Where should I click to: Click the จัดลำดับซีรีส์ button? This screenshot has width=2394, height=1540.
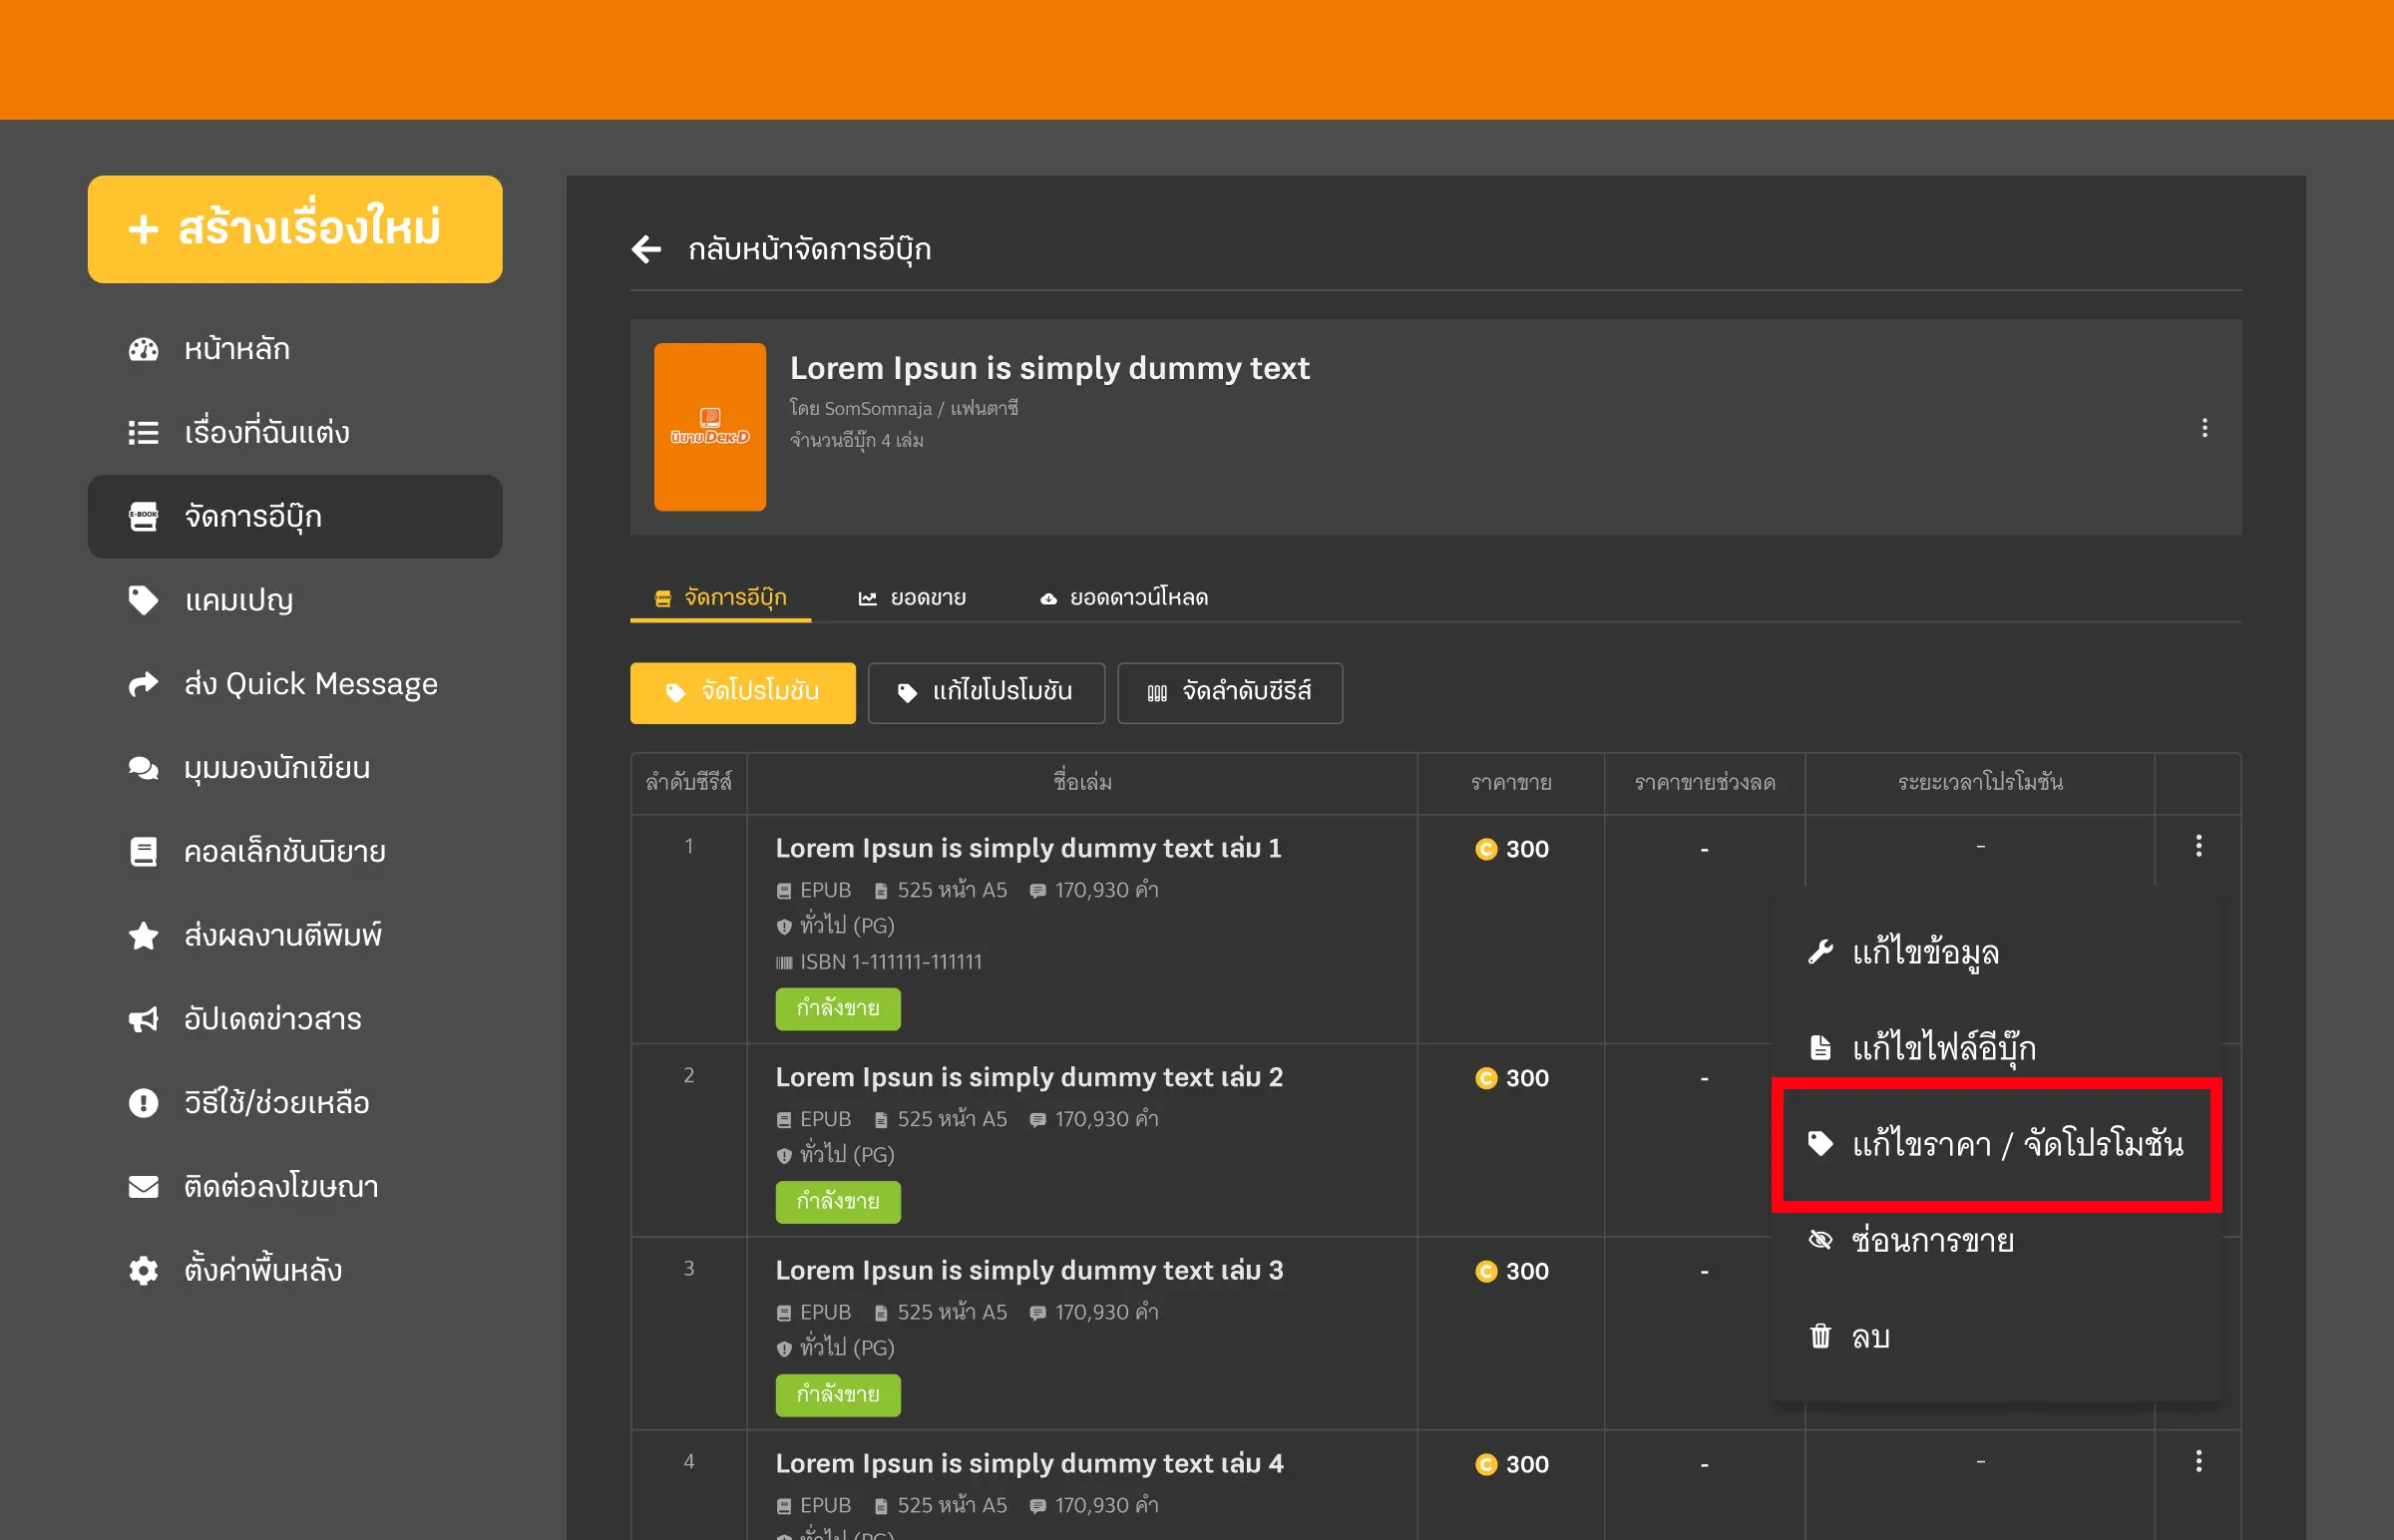1230,692
